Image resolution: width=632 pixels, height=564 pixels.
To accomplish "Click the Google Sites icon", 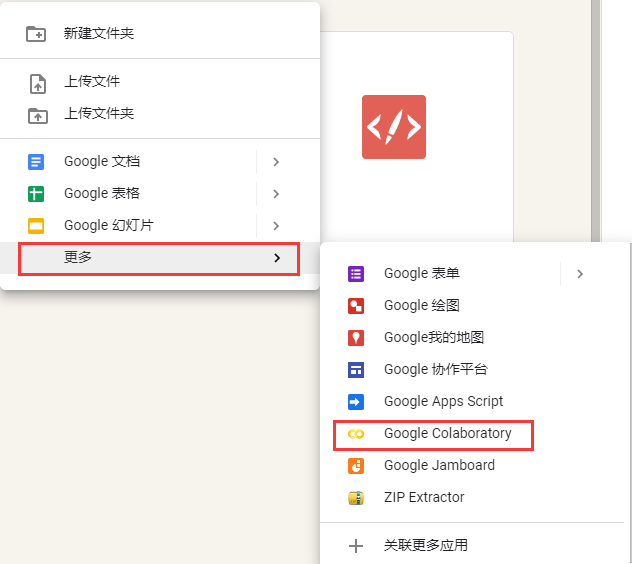I will click(356, 370).
